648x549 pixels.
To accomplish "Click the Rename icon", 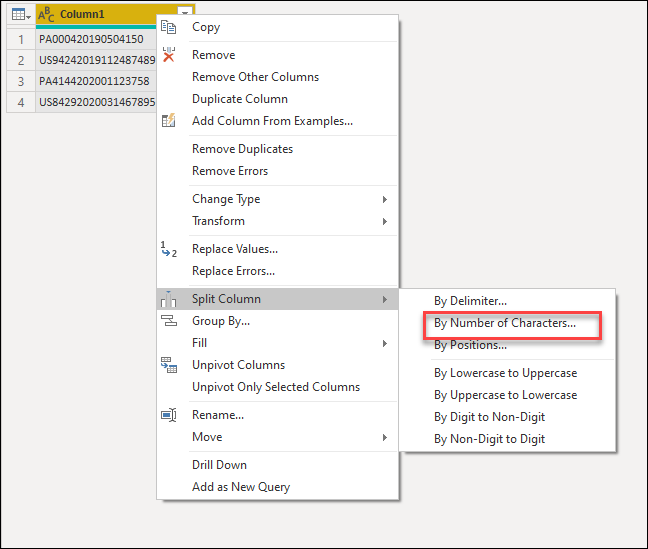I will tap(169, 415).
